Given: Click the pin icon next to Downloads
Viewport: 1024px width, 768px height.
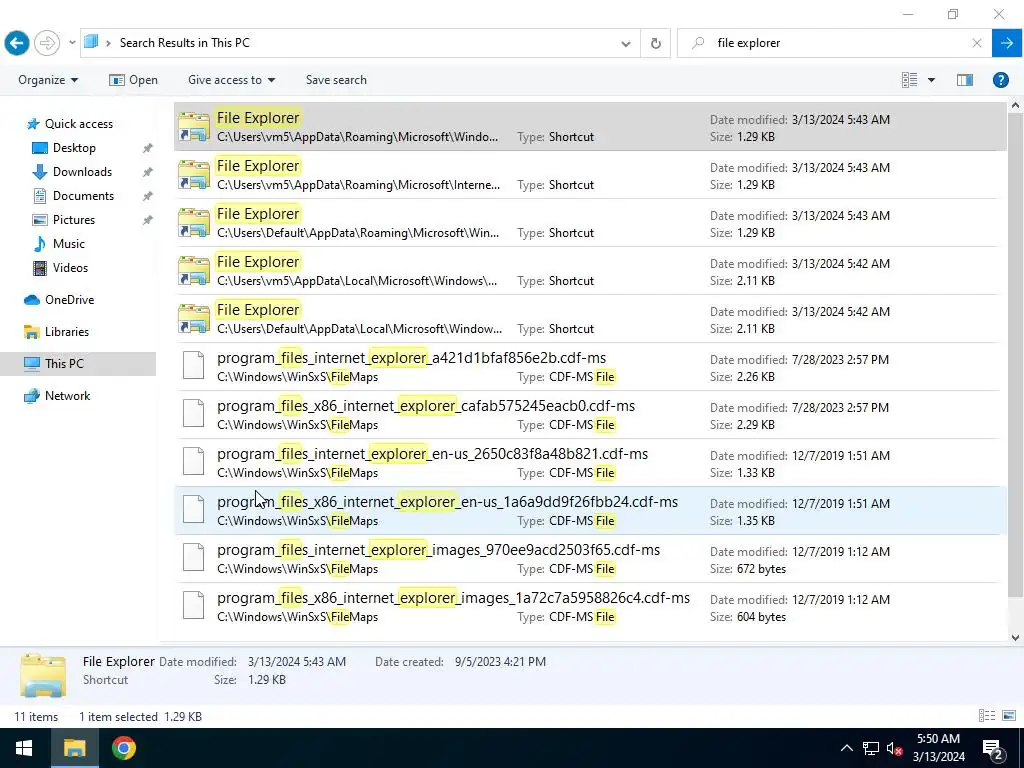Looking at the screenshot, I should (x=148, y=172).
